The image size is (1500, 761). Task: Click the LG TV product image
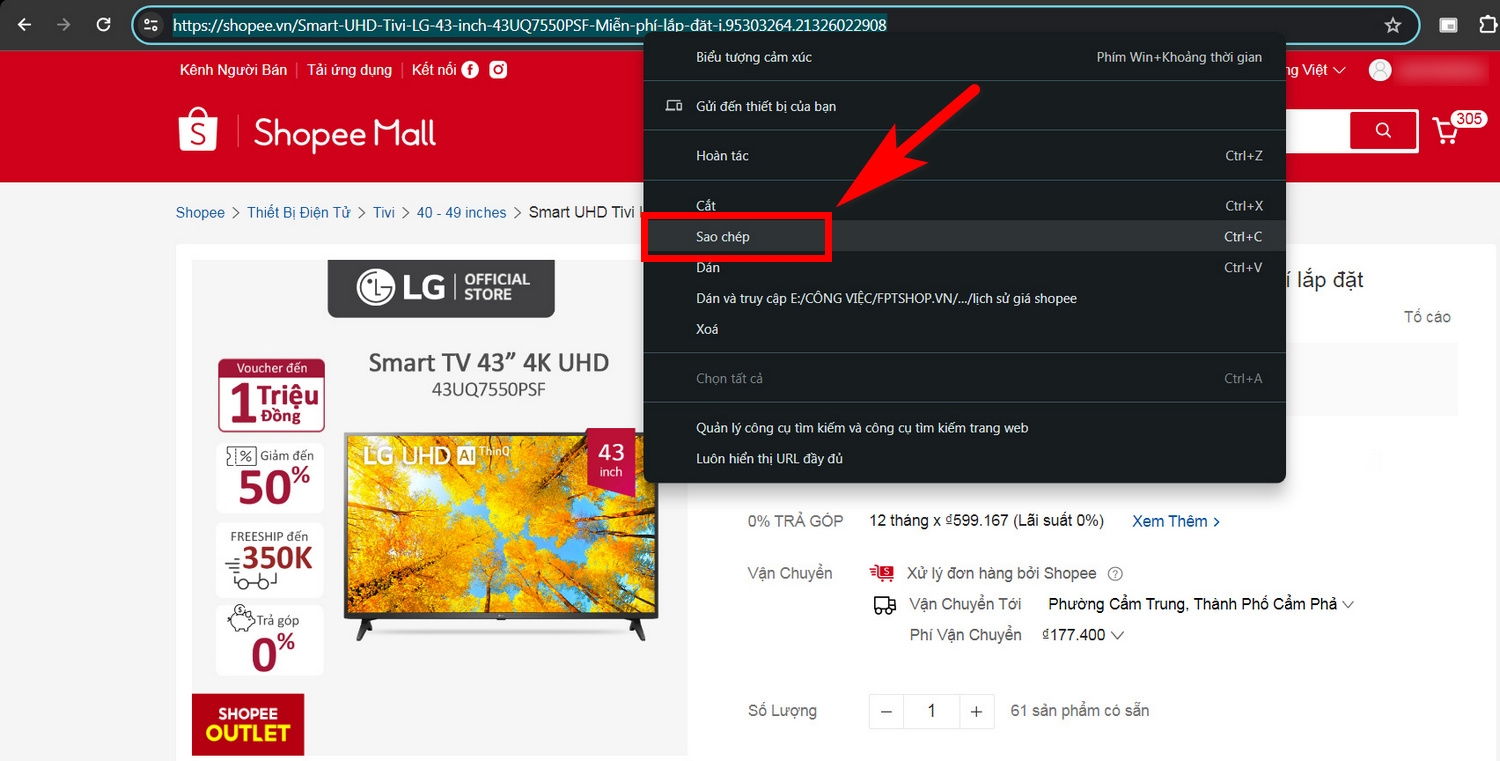click(x=501, y=535)
